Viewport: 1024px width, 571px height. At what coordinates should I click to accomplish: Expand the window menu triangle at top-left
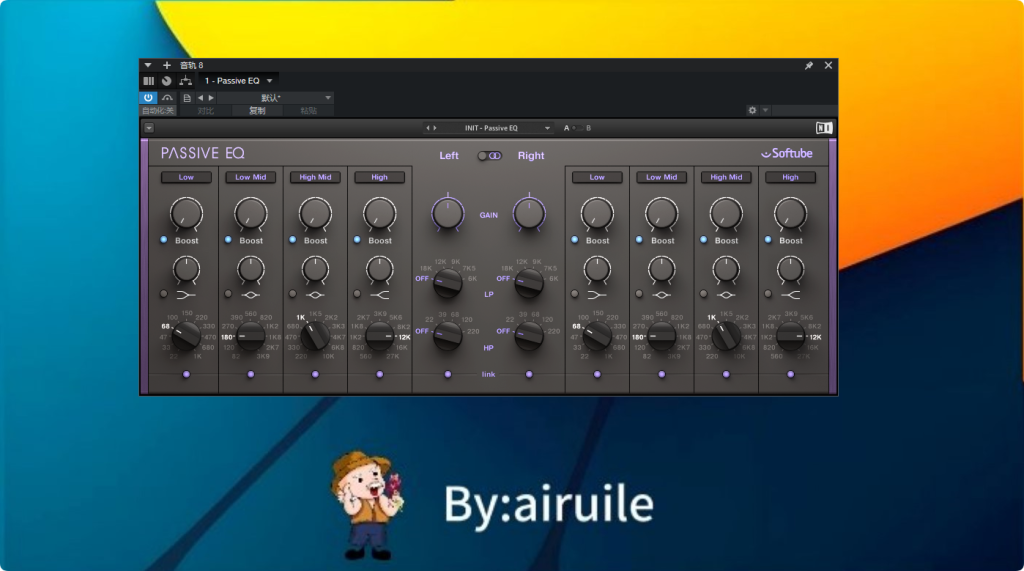(148, 65)
